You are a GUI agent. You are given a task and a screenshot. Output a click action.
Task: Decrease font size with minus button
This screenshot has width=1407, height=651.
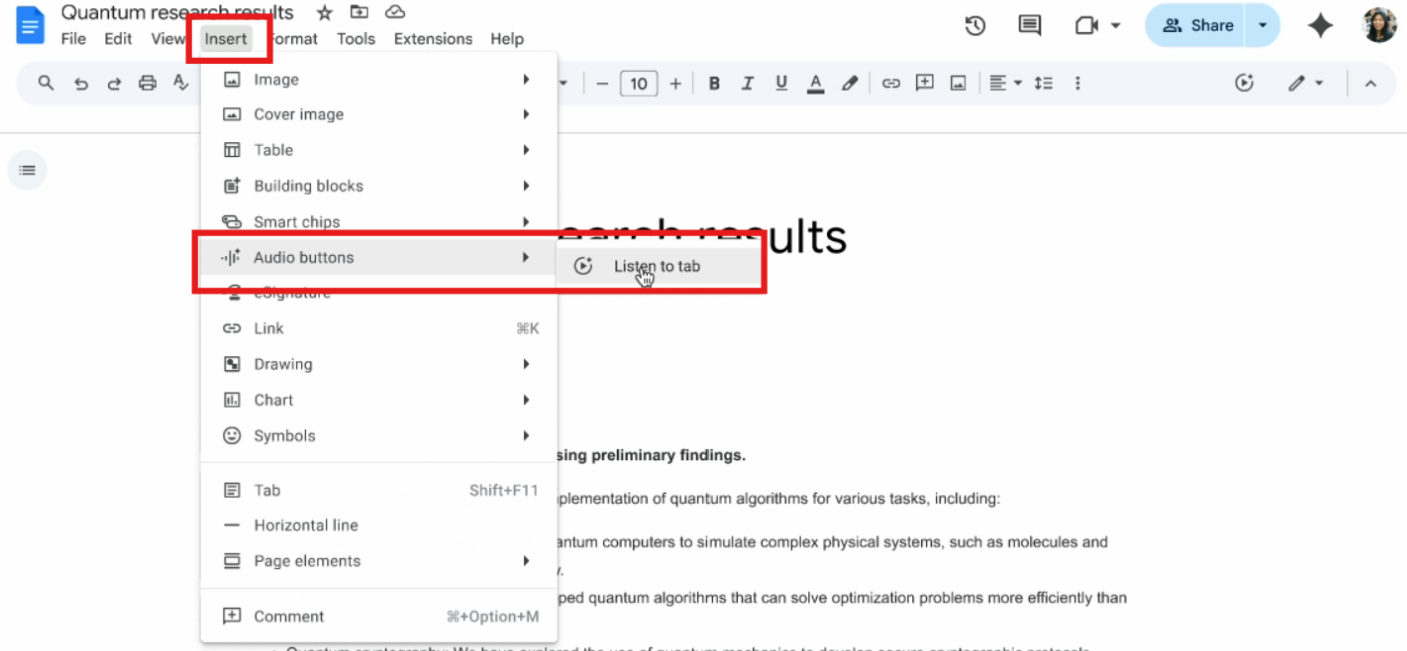coord(602,84)
